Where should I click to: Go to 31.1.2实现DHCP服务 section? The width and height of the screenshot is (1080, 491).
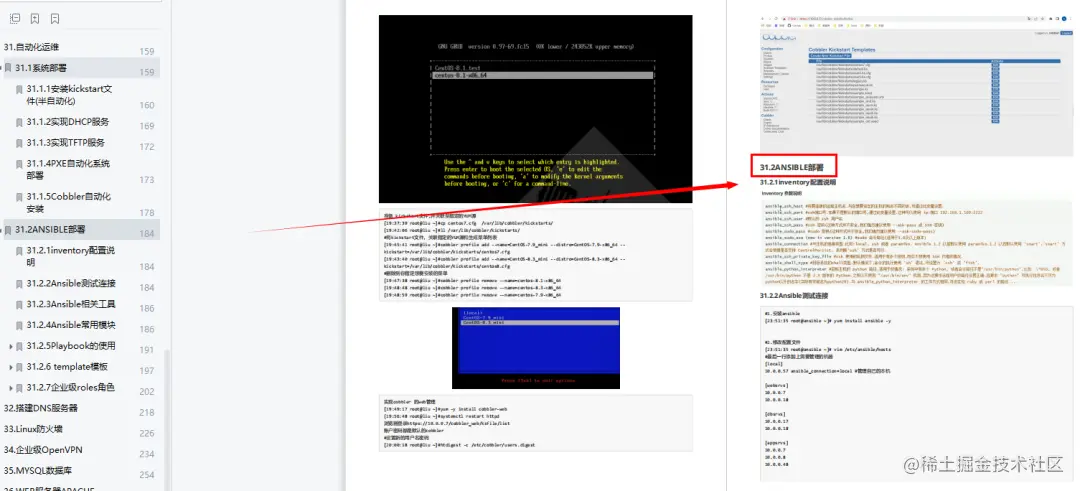[68, 122]
